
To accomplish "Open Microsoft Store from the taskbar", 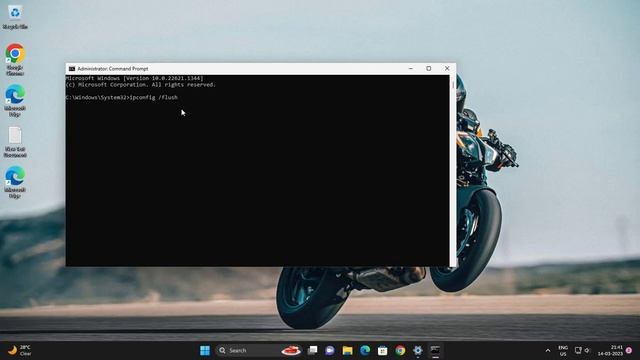I will [x=382, y=350].
